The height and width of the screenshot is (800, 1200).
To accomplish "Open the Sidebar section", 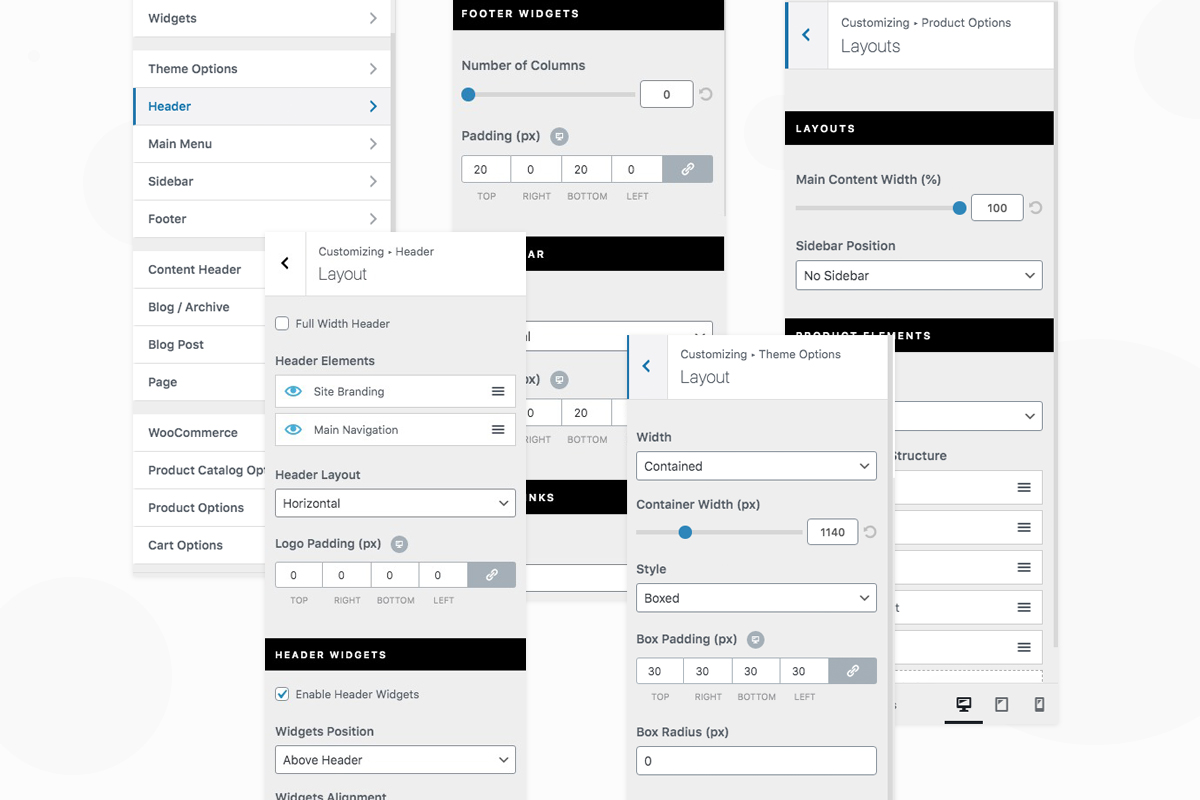I will coord(262,181).
